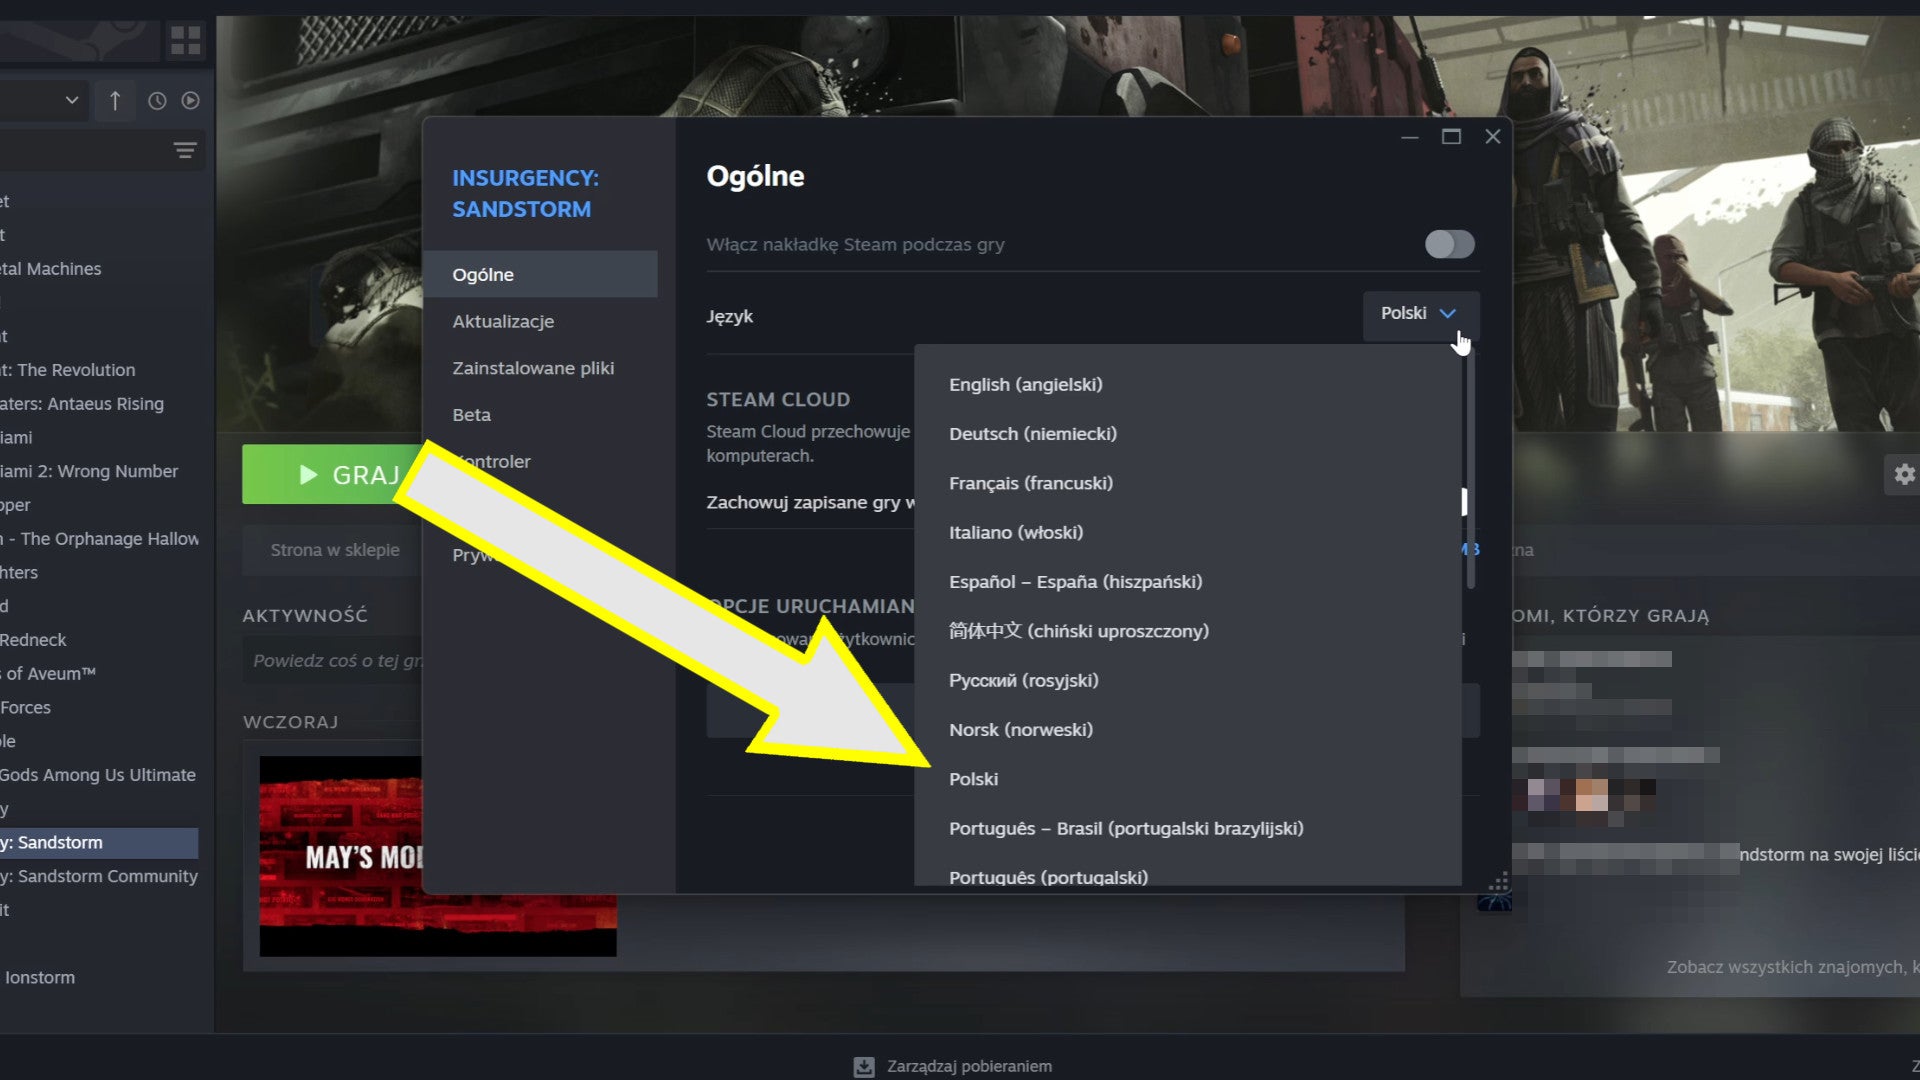Open the Ogólne properties tab
The height and width of the screenshot is (1080, 1920).
point(540,274)
